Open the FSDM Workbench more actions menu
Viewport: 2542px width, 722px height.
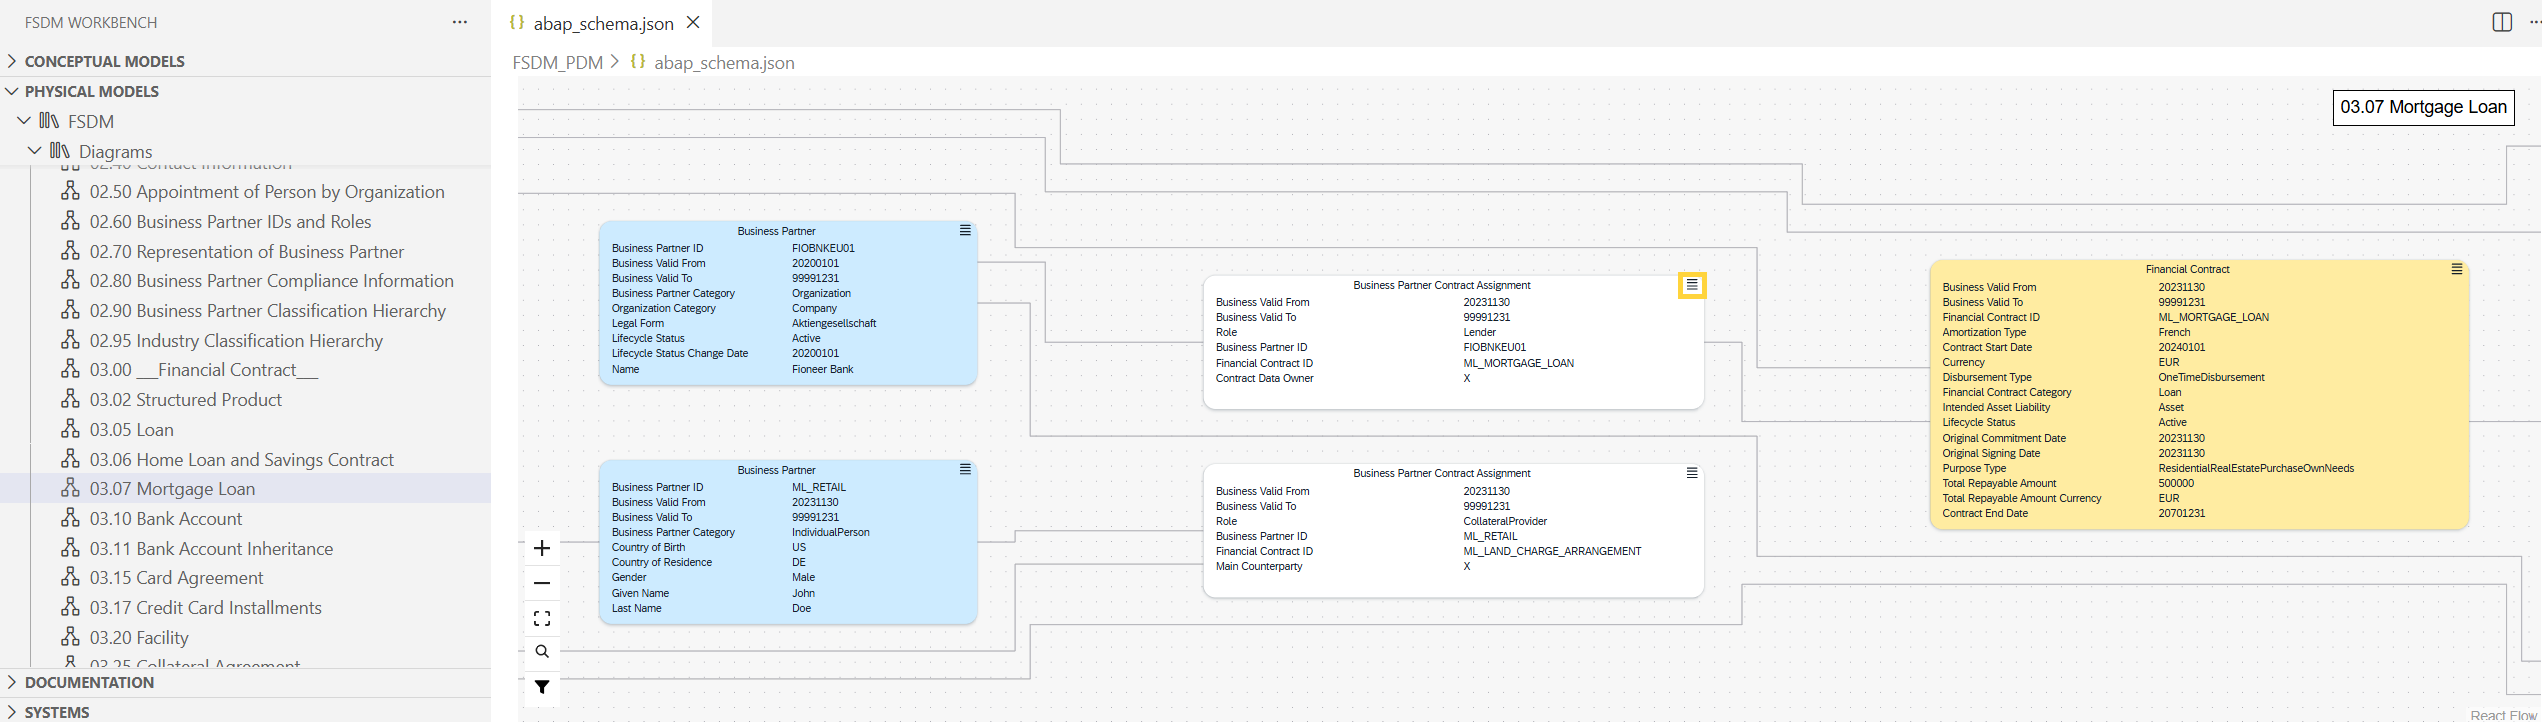click(459, 22)
